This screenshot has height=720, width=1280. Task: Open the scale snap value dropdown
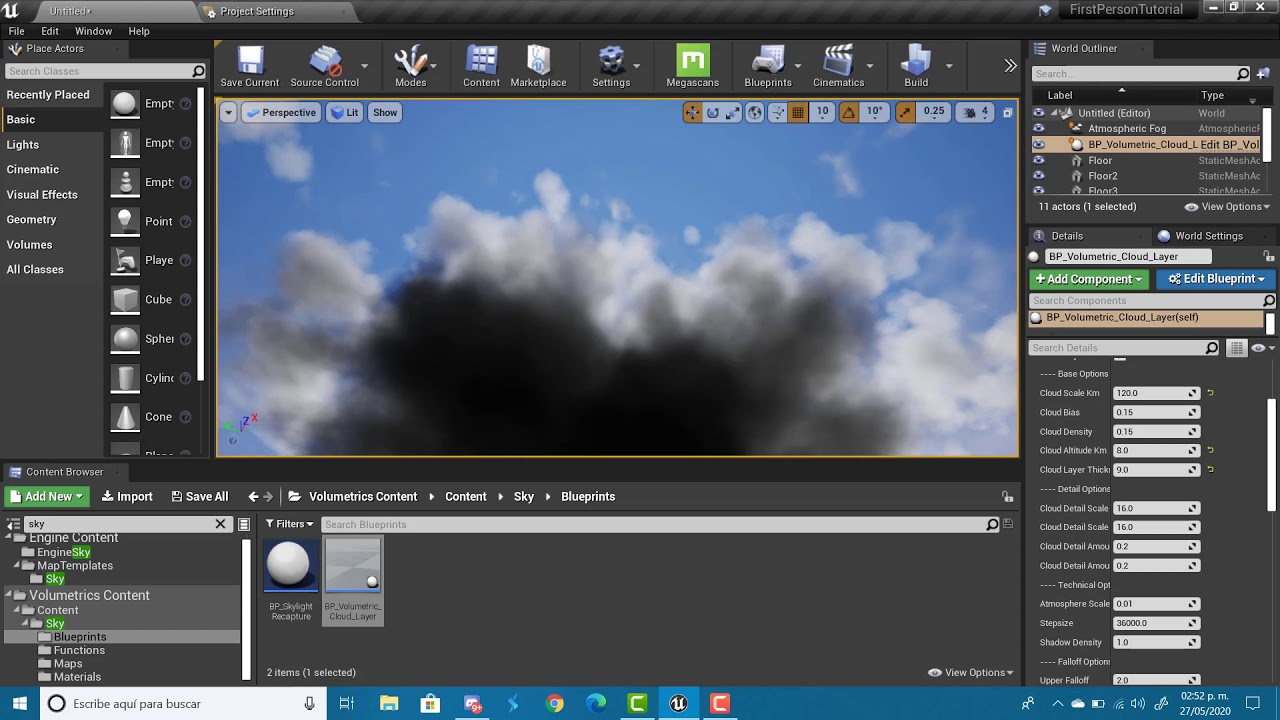pyautogui.click(x=933, y=112)
